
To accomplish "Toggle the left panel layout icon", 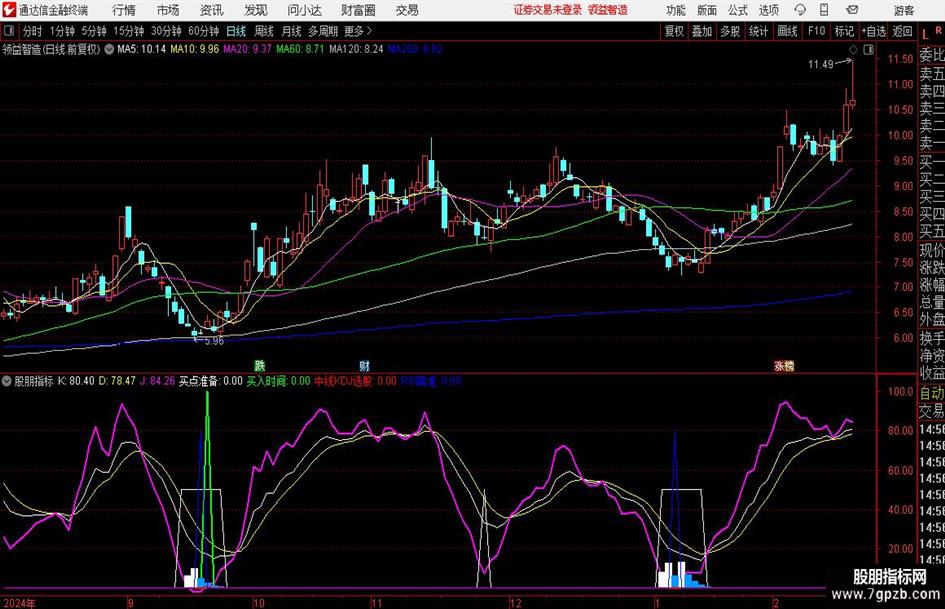I will [9, 30].
